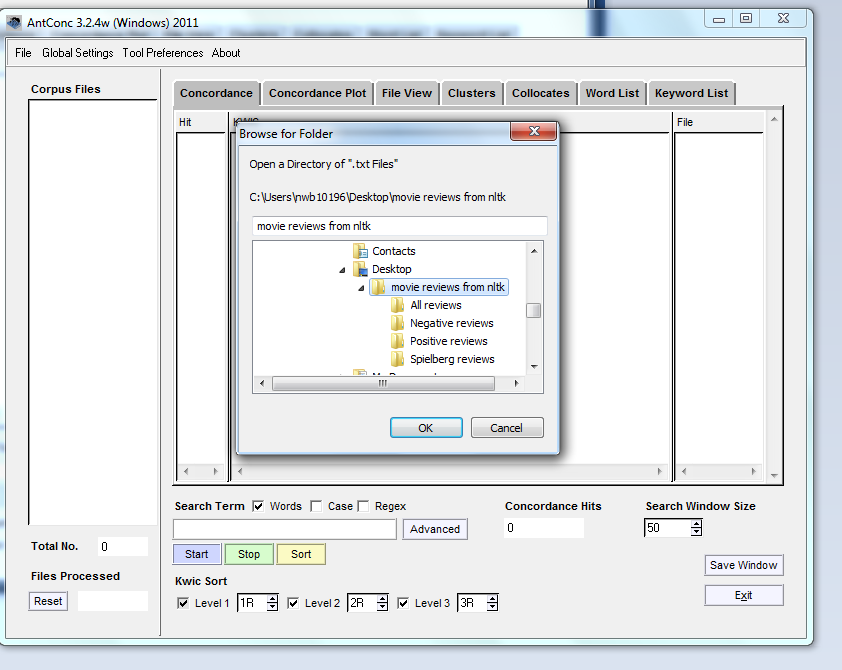This screenshot has width=842, height=670.
Task: Select the Negative reviews folder icon
Action: click(398, 324)
